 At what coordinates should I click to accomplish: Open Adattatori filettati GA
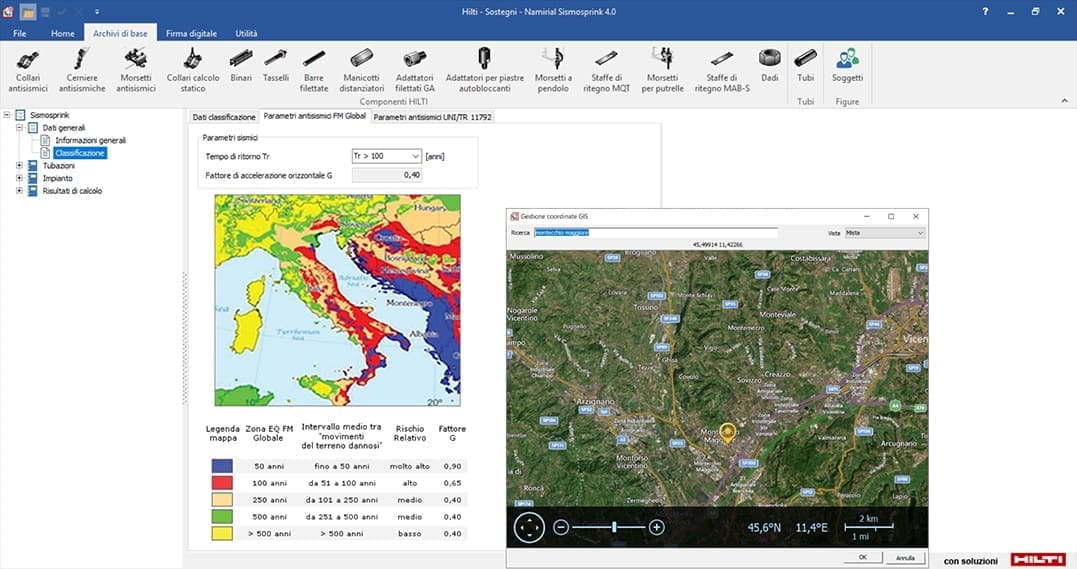coord(415,69)
